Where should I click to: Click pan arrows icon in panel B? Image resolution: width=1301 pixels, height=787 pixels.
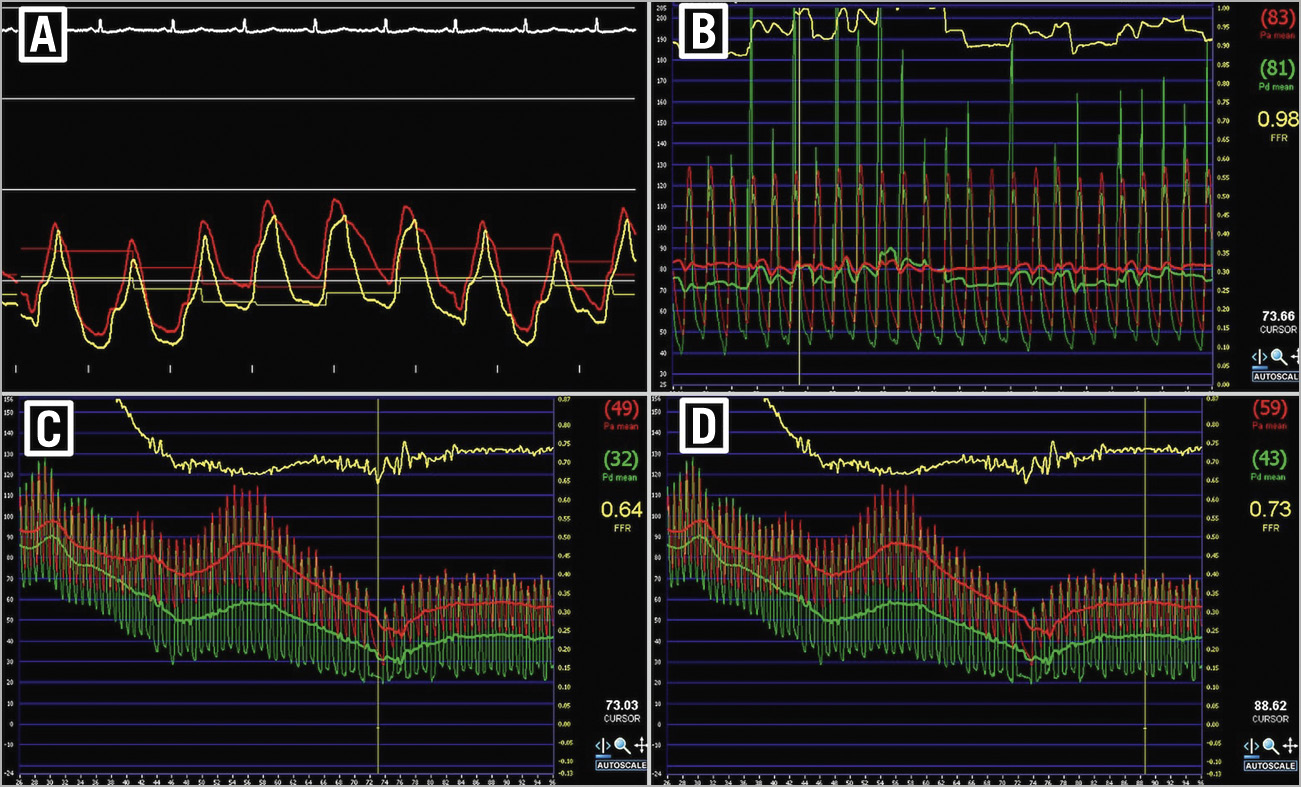click(1295, 356)
